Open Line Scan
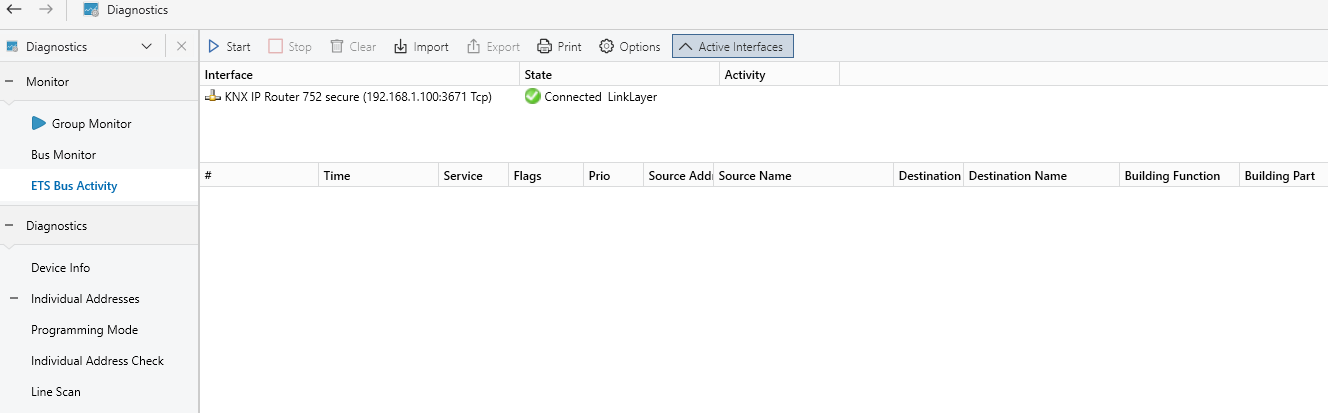Image resolution: width=1328 pixels, height=413 pixels. coord(56,392)
